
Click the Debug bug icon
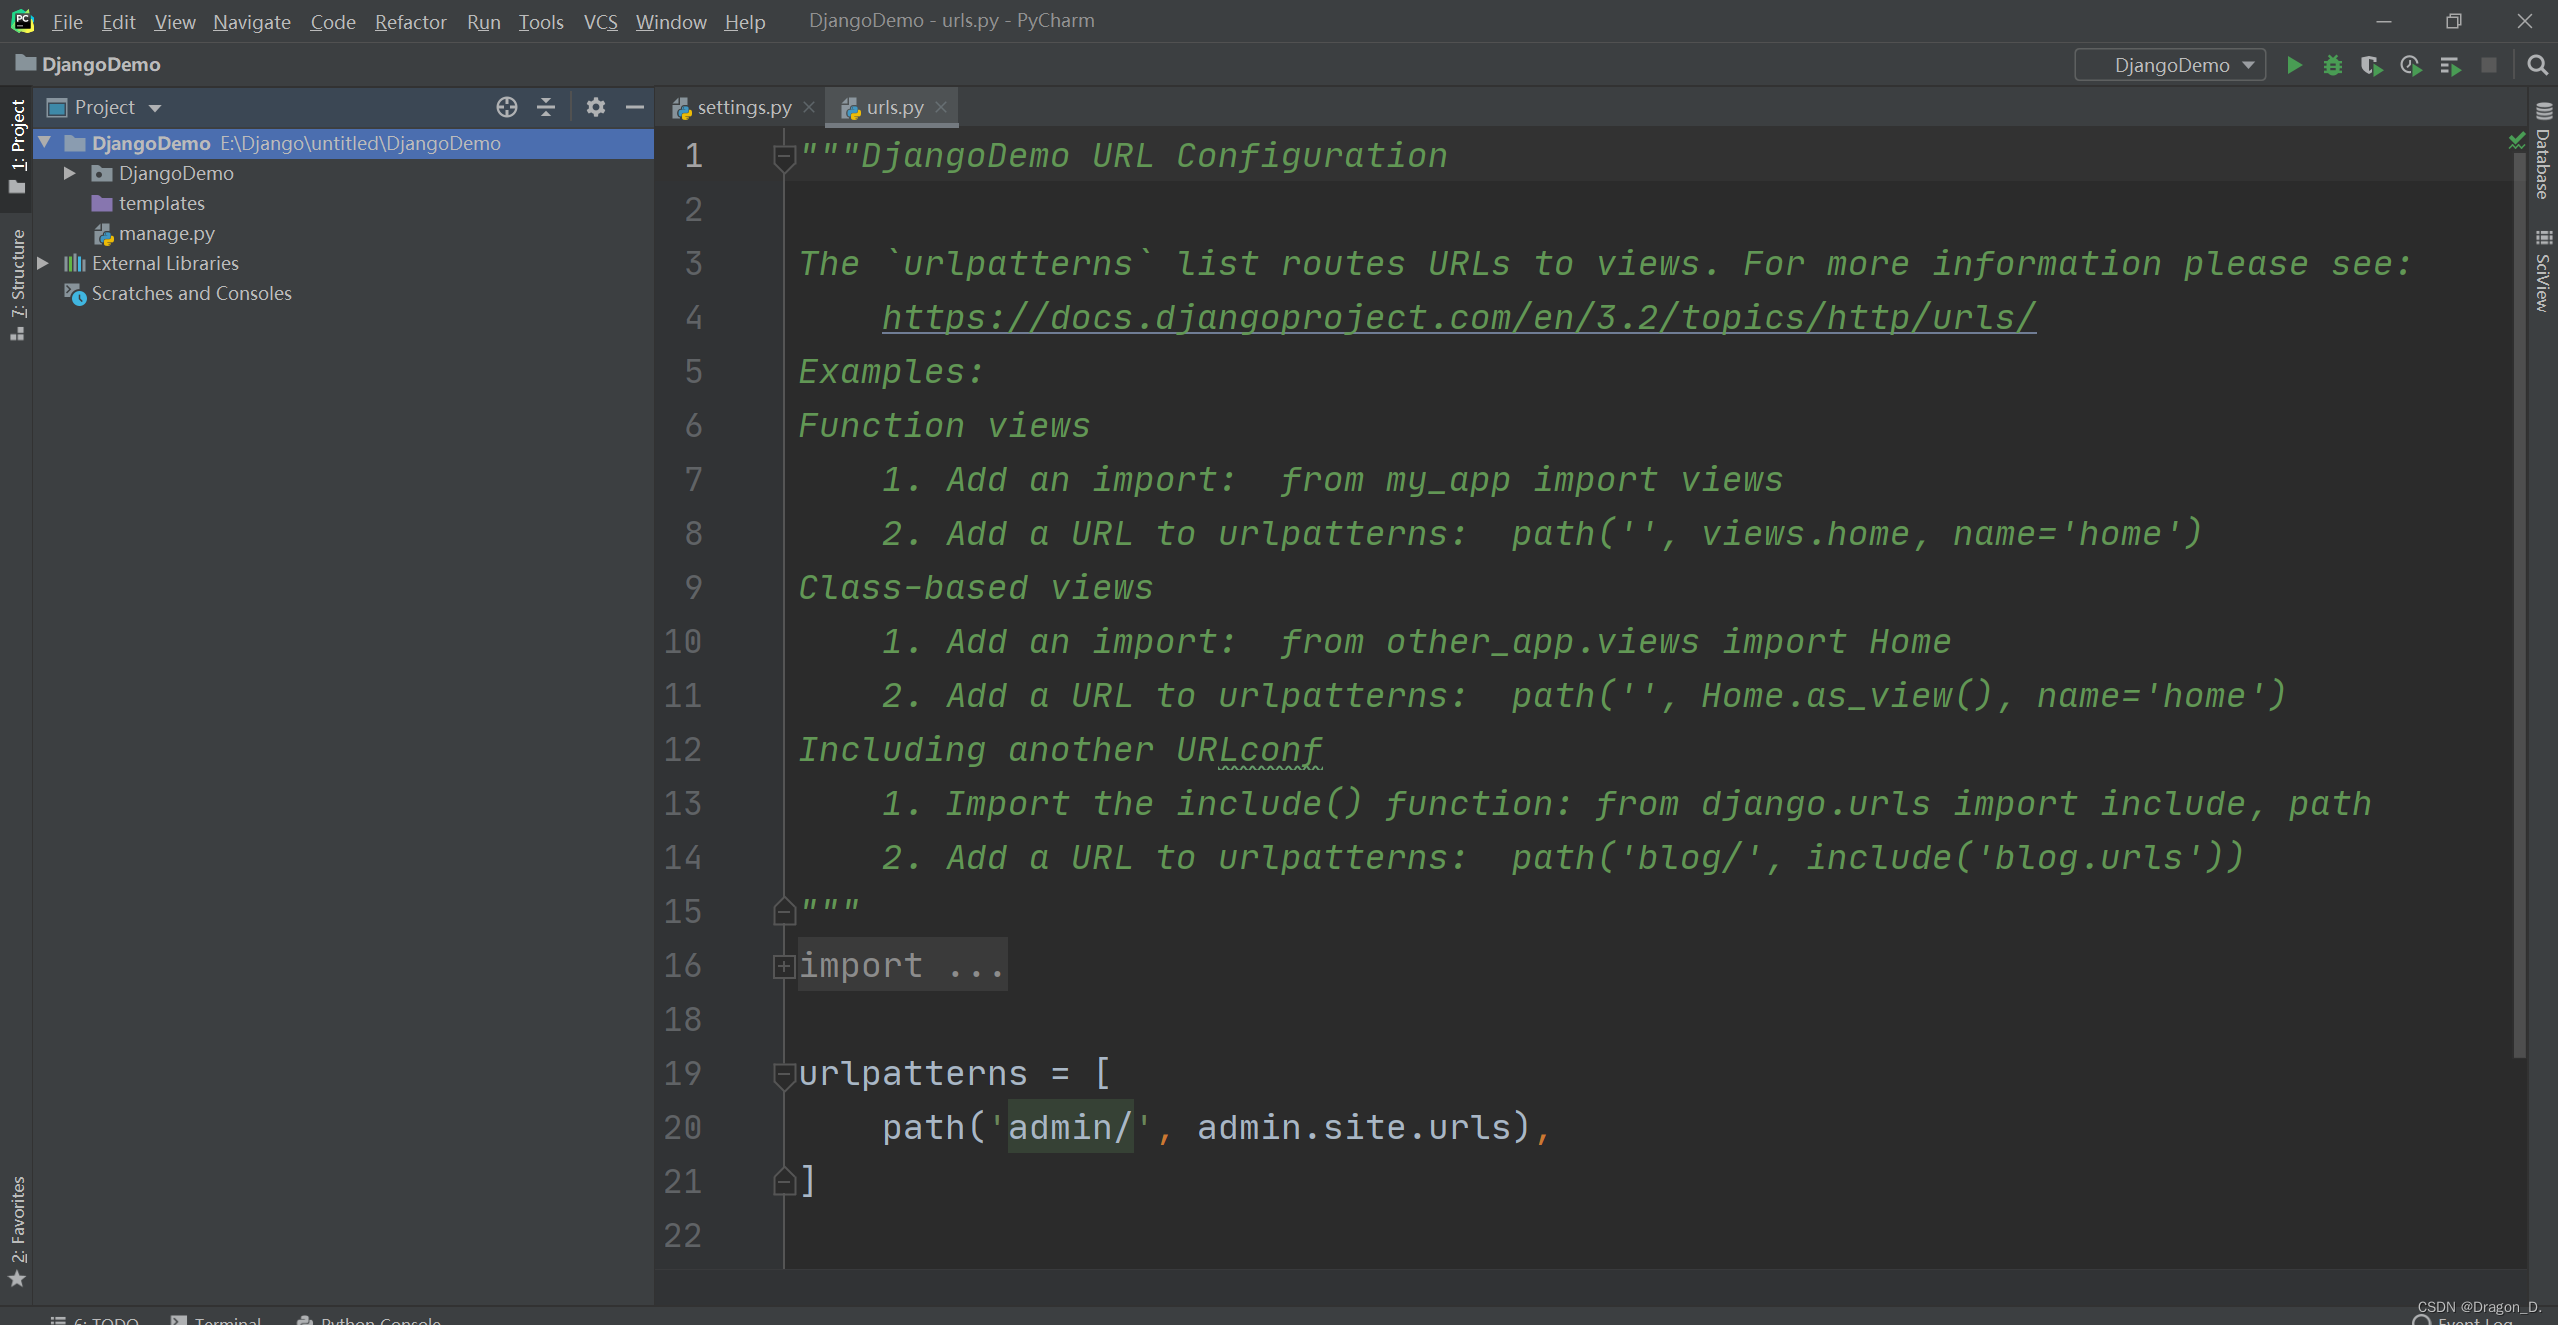2332,65
